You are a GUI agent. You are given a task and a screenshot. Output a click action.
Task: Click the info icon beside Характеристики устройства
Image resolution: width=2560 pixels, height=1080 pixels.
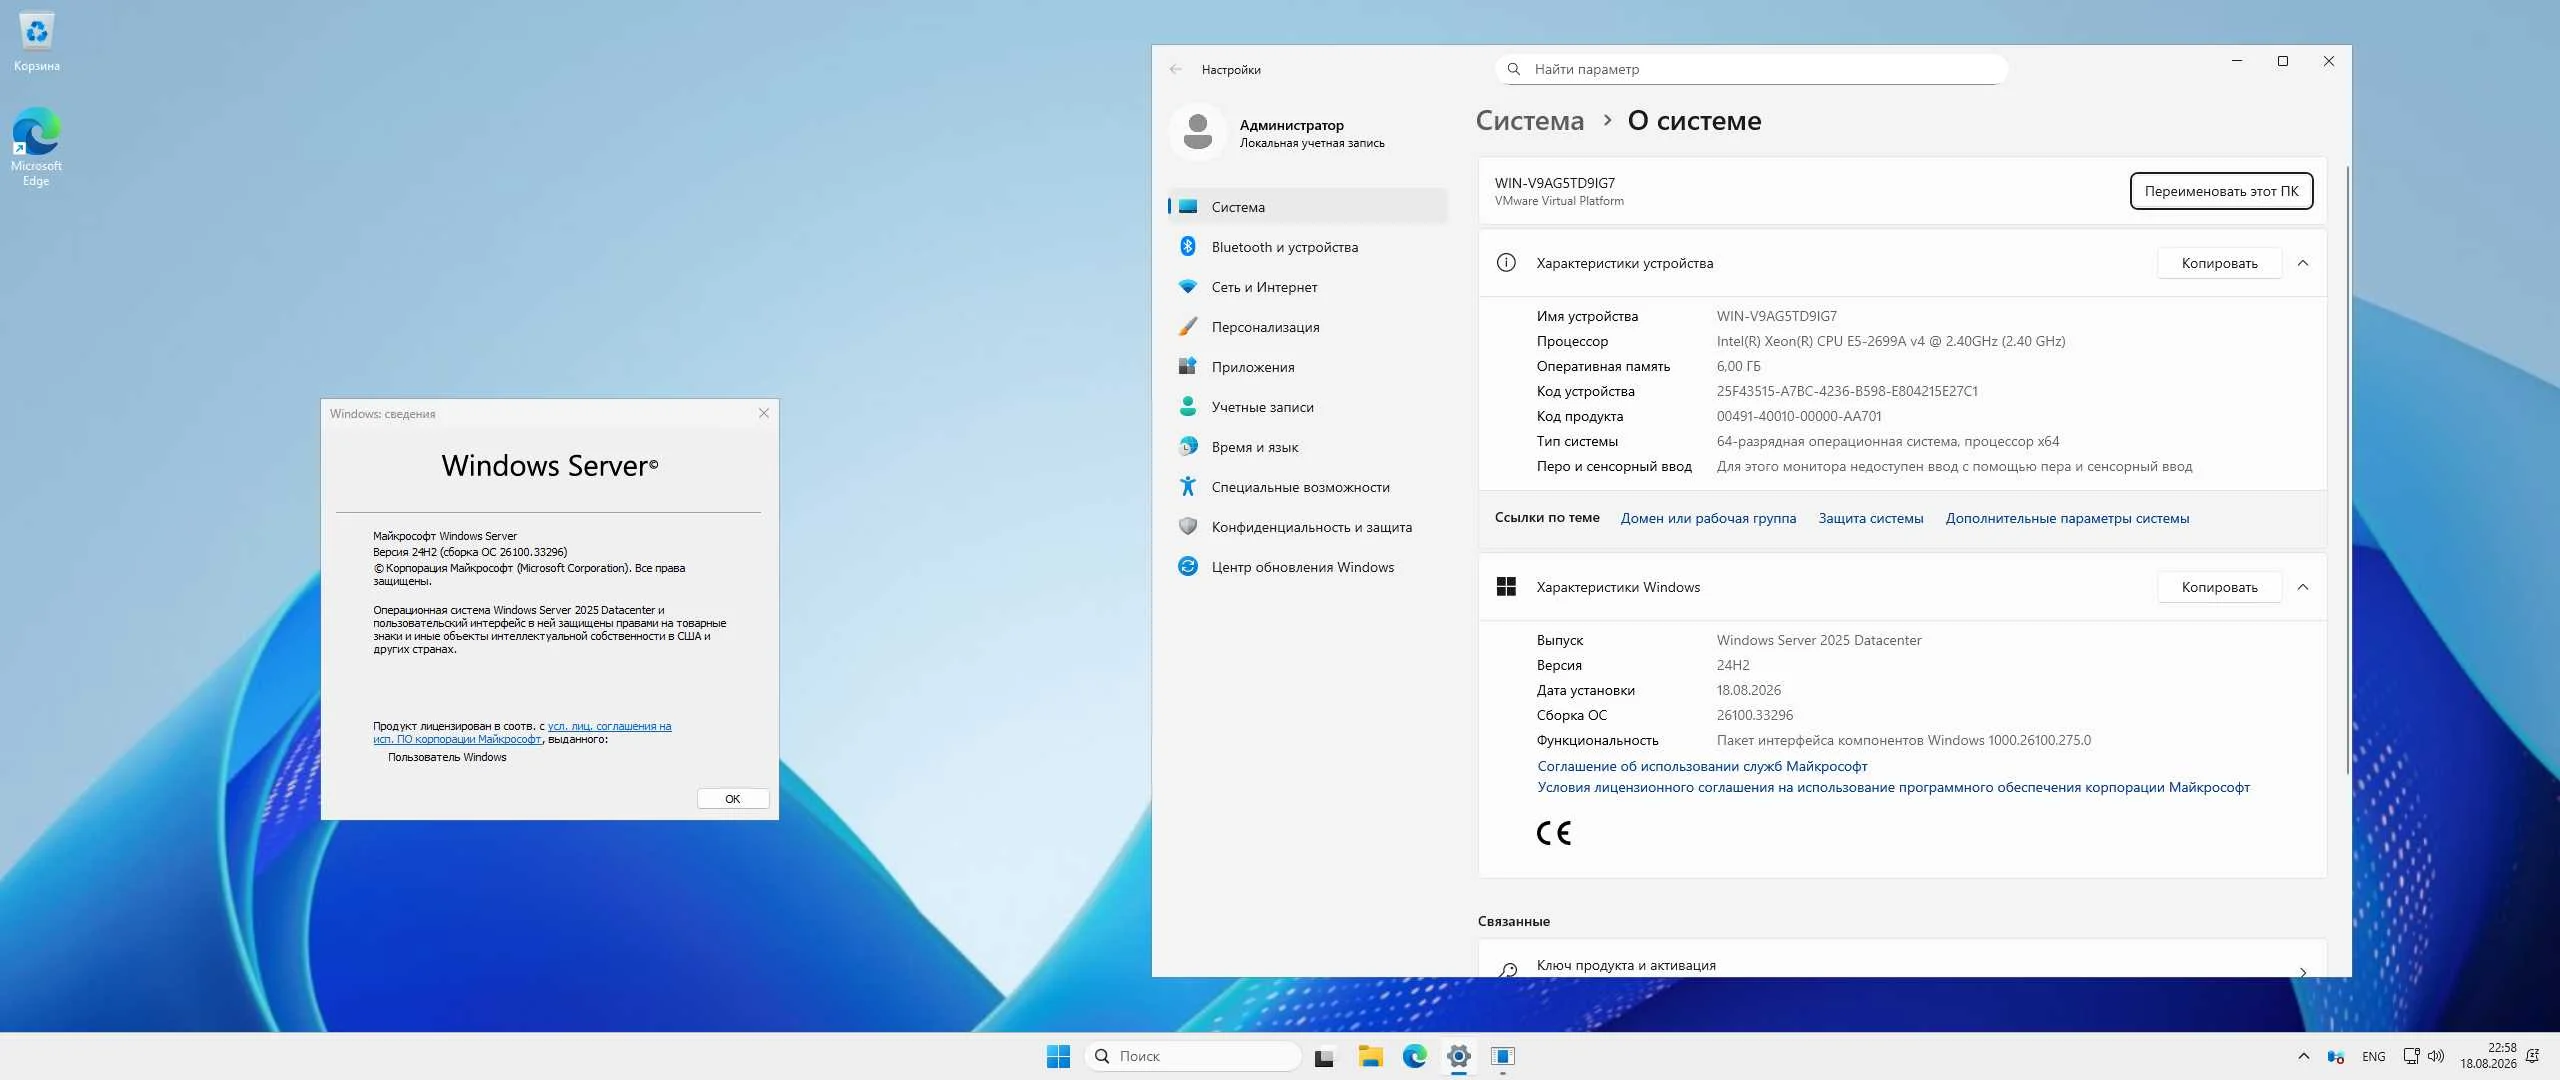(1506, 263)
